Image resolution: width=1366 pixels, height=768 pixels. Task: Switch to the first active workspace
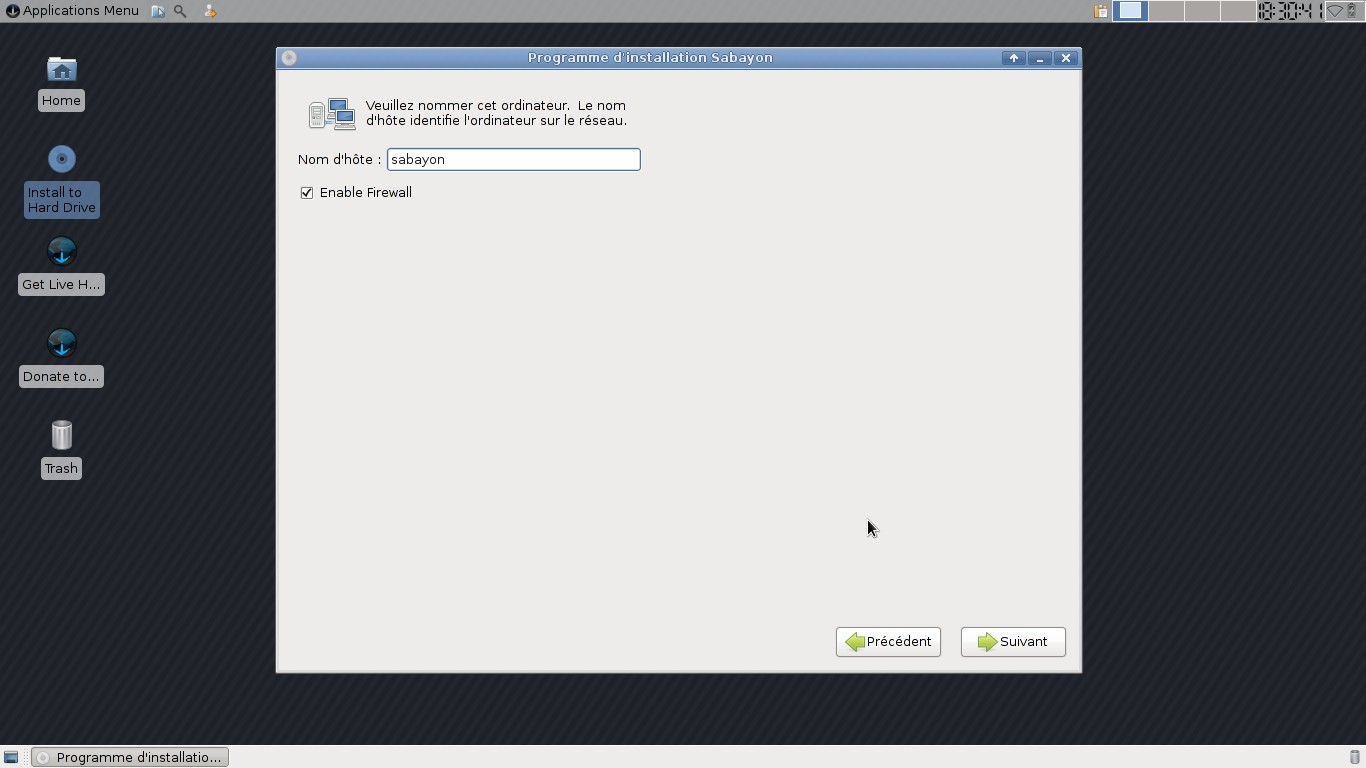pos(1130,11)
